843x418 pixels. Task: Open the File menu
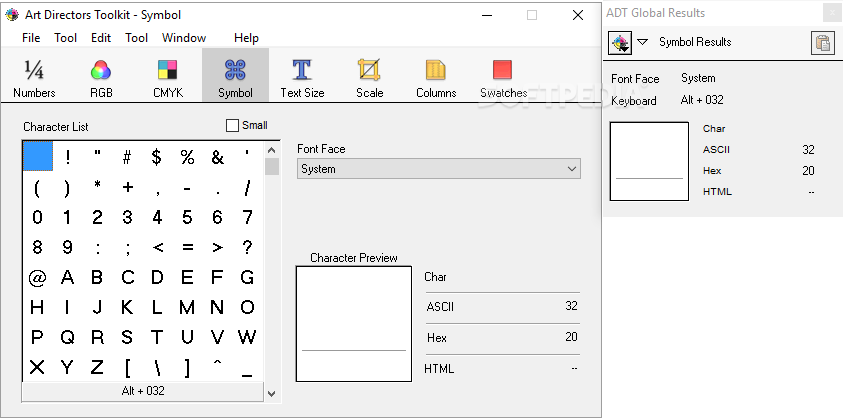pos(31,38)
